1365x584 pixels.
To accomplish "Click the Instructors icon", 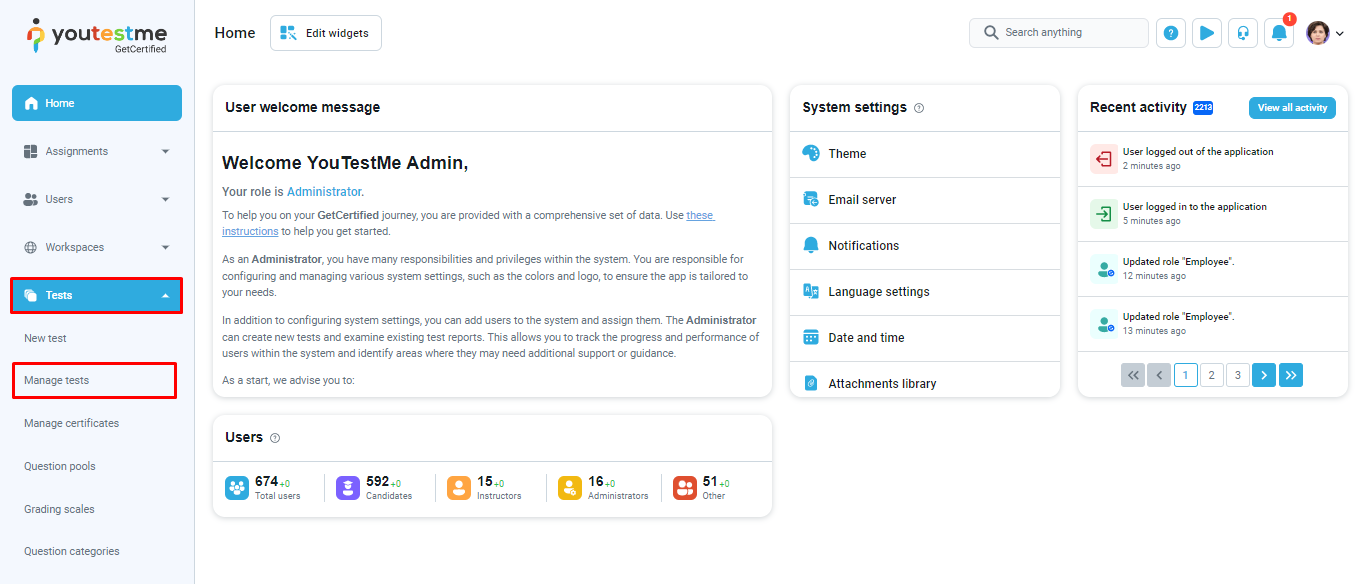I will (x=459, y=488).
